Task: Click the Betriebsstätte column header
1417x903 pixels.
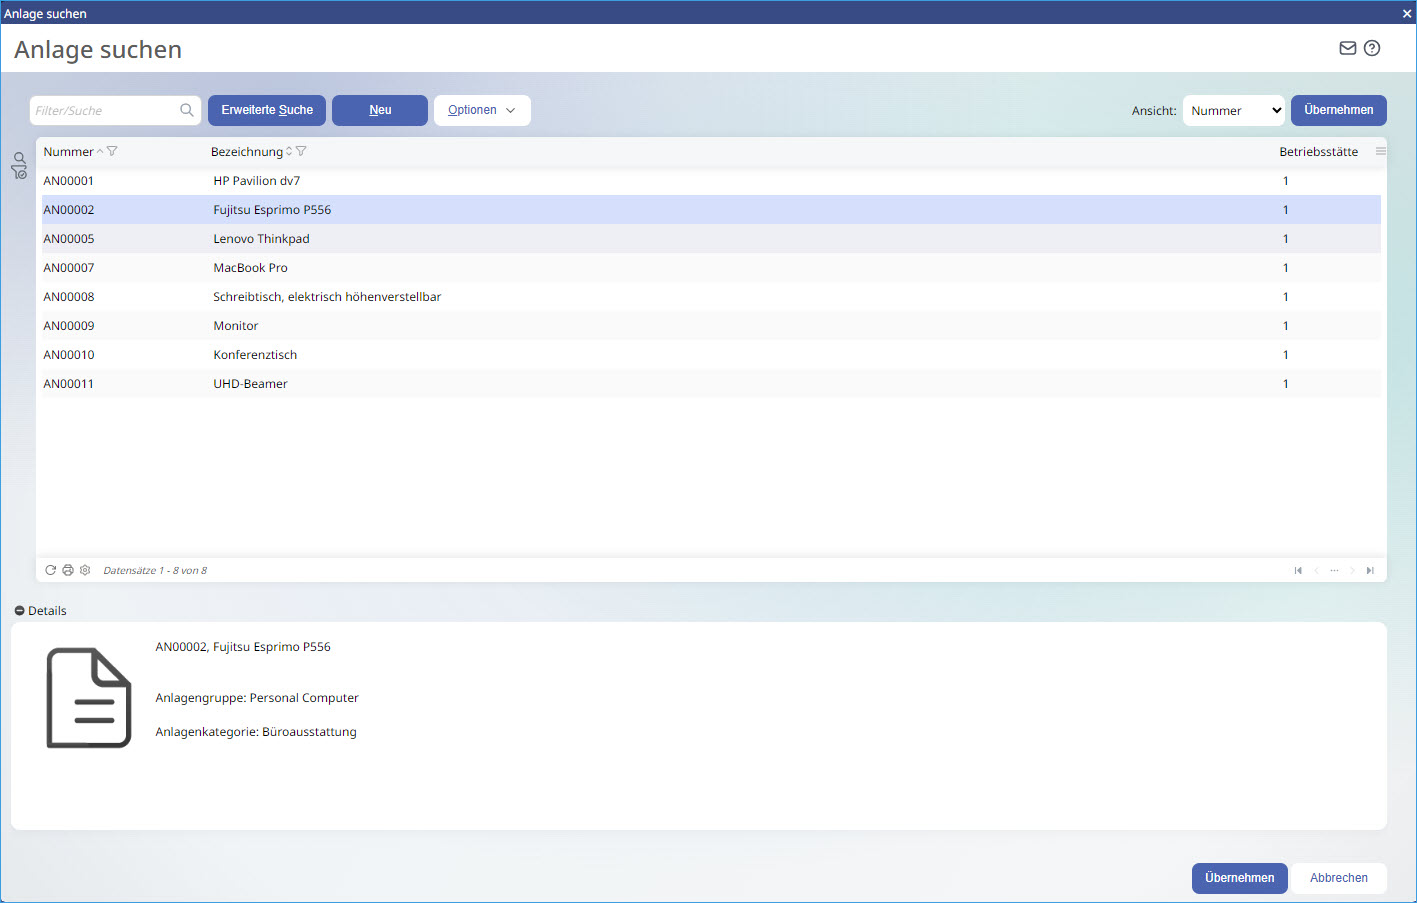Action: (x=1318, y=152)
